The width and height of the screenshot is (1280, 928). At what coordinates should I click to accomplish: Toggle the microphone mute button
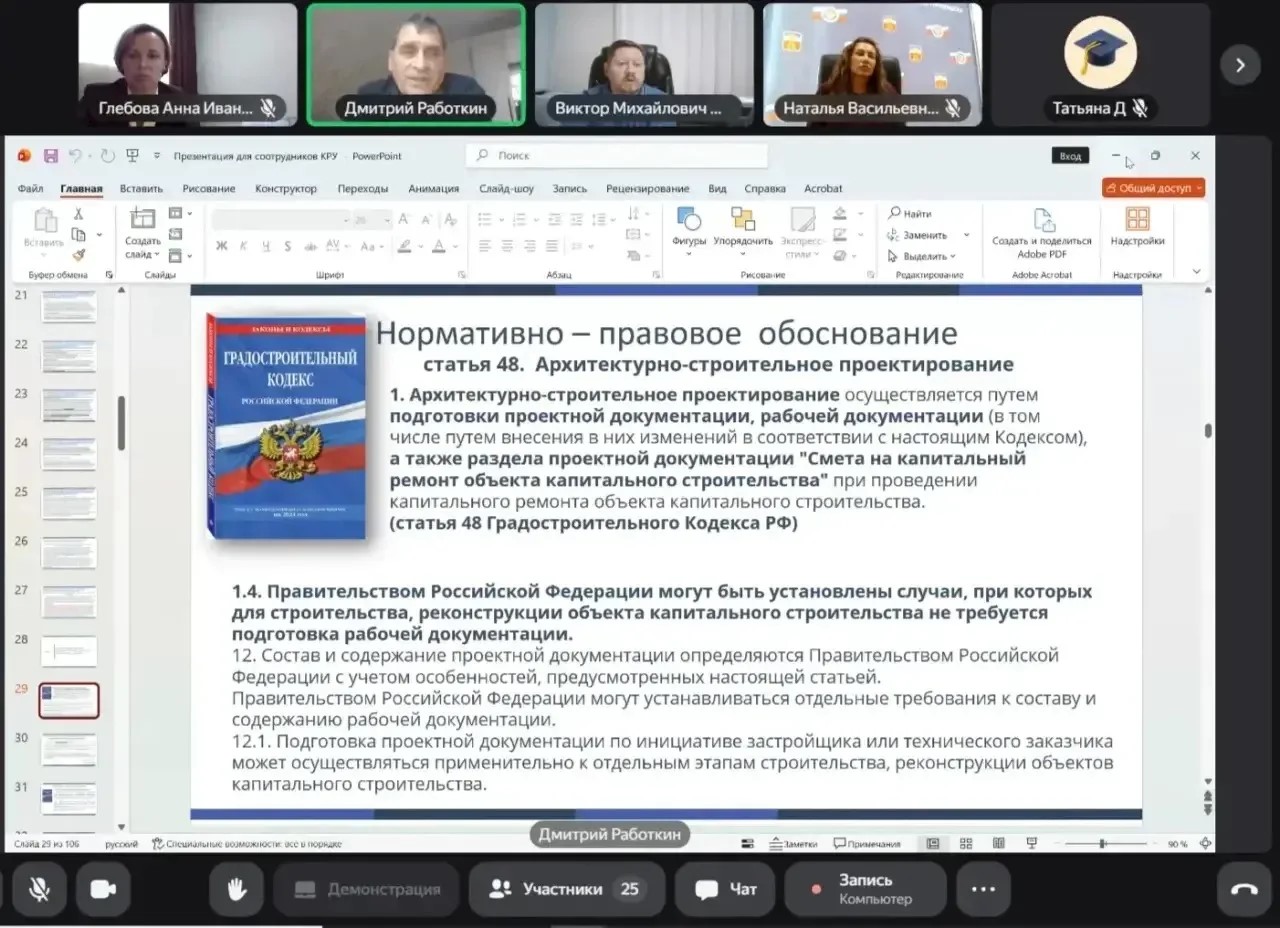click(40, 889)
